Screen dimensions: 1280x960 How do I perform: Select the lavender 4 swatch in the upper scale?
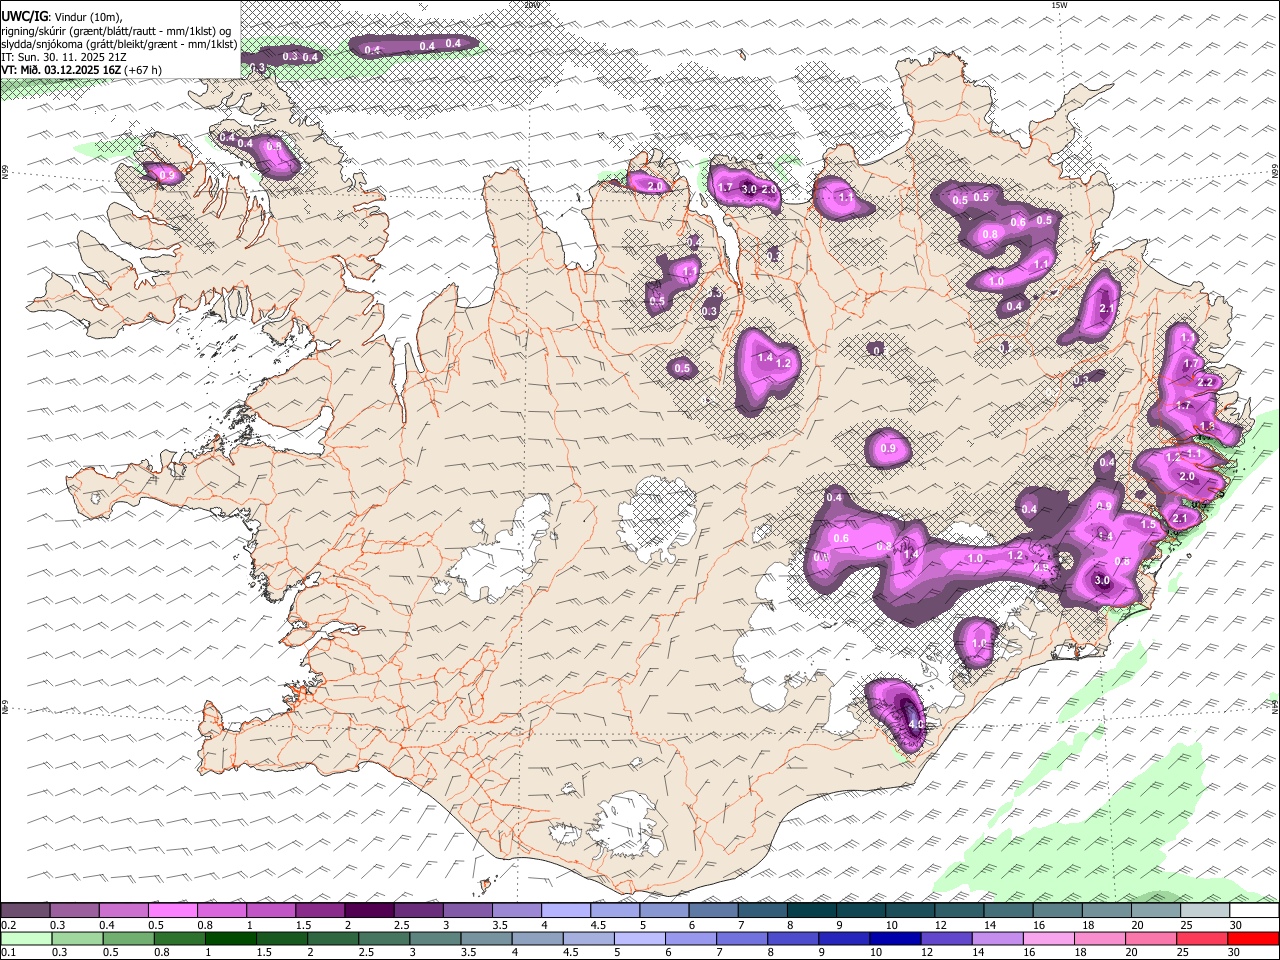(x=566, y=910)
